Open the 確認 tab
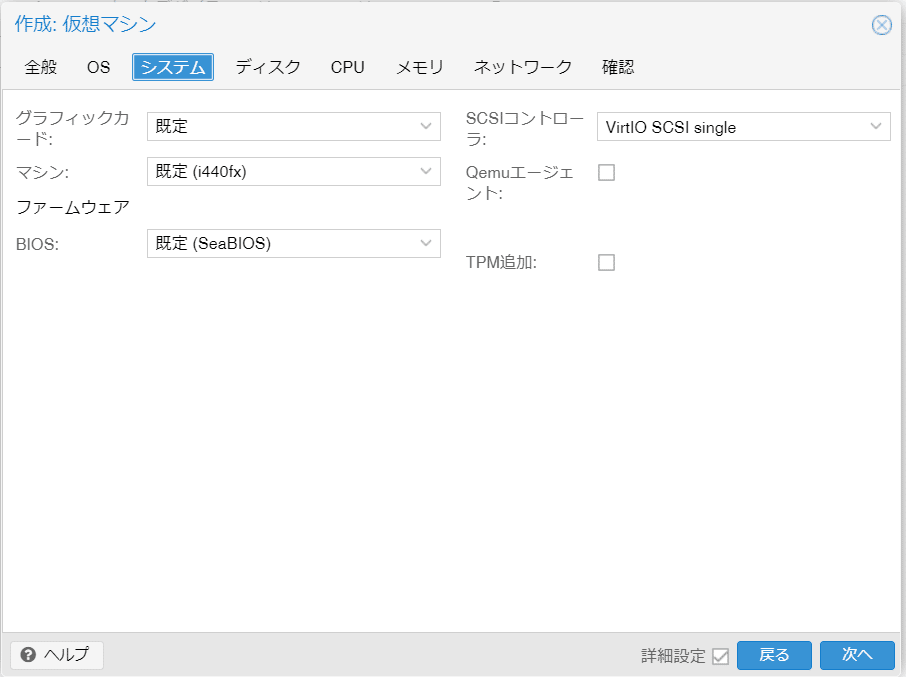 tap(618, 67)
